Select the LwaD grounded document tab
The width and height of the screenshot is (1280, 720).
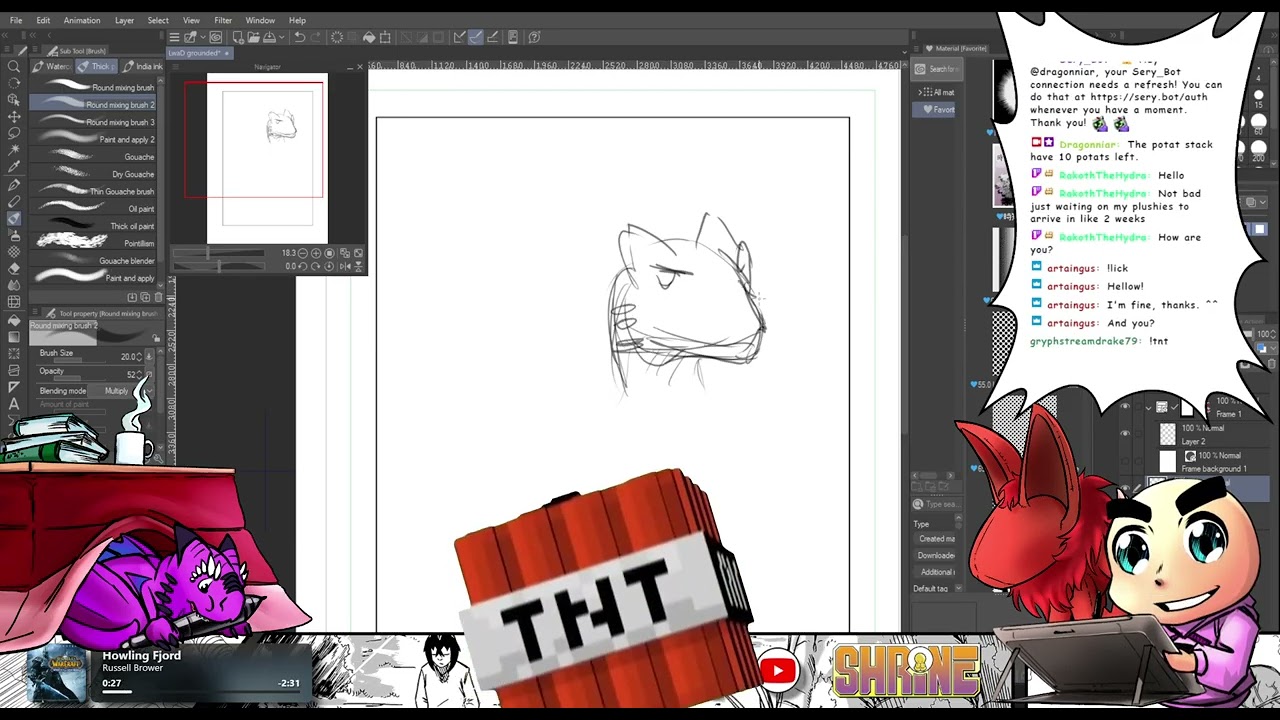coord(199,53)
